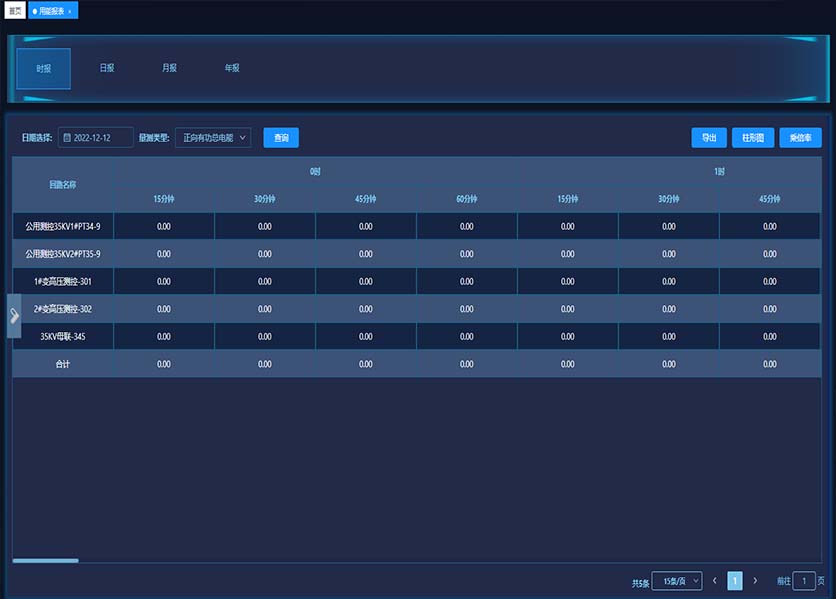Select the 时报 tab
The width and height of the screenshot is (836, 599).
coord(43,69)
